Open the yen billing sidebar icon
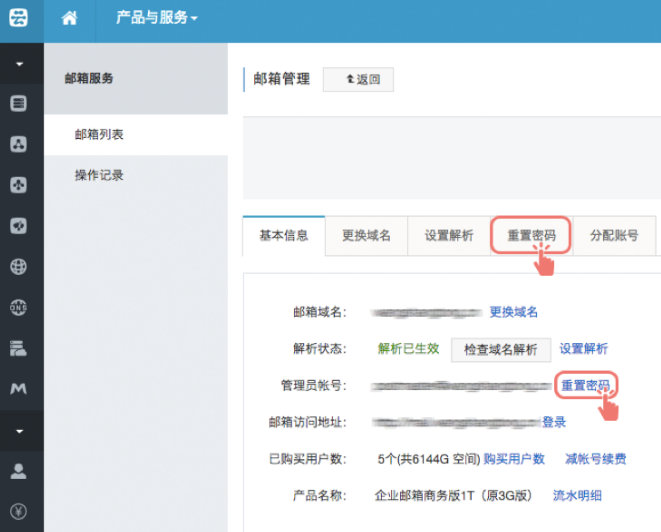The height and width of the screenshot is (532, 661). pyautogui.click(x=19, y=511)
